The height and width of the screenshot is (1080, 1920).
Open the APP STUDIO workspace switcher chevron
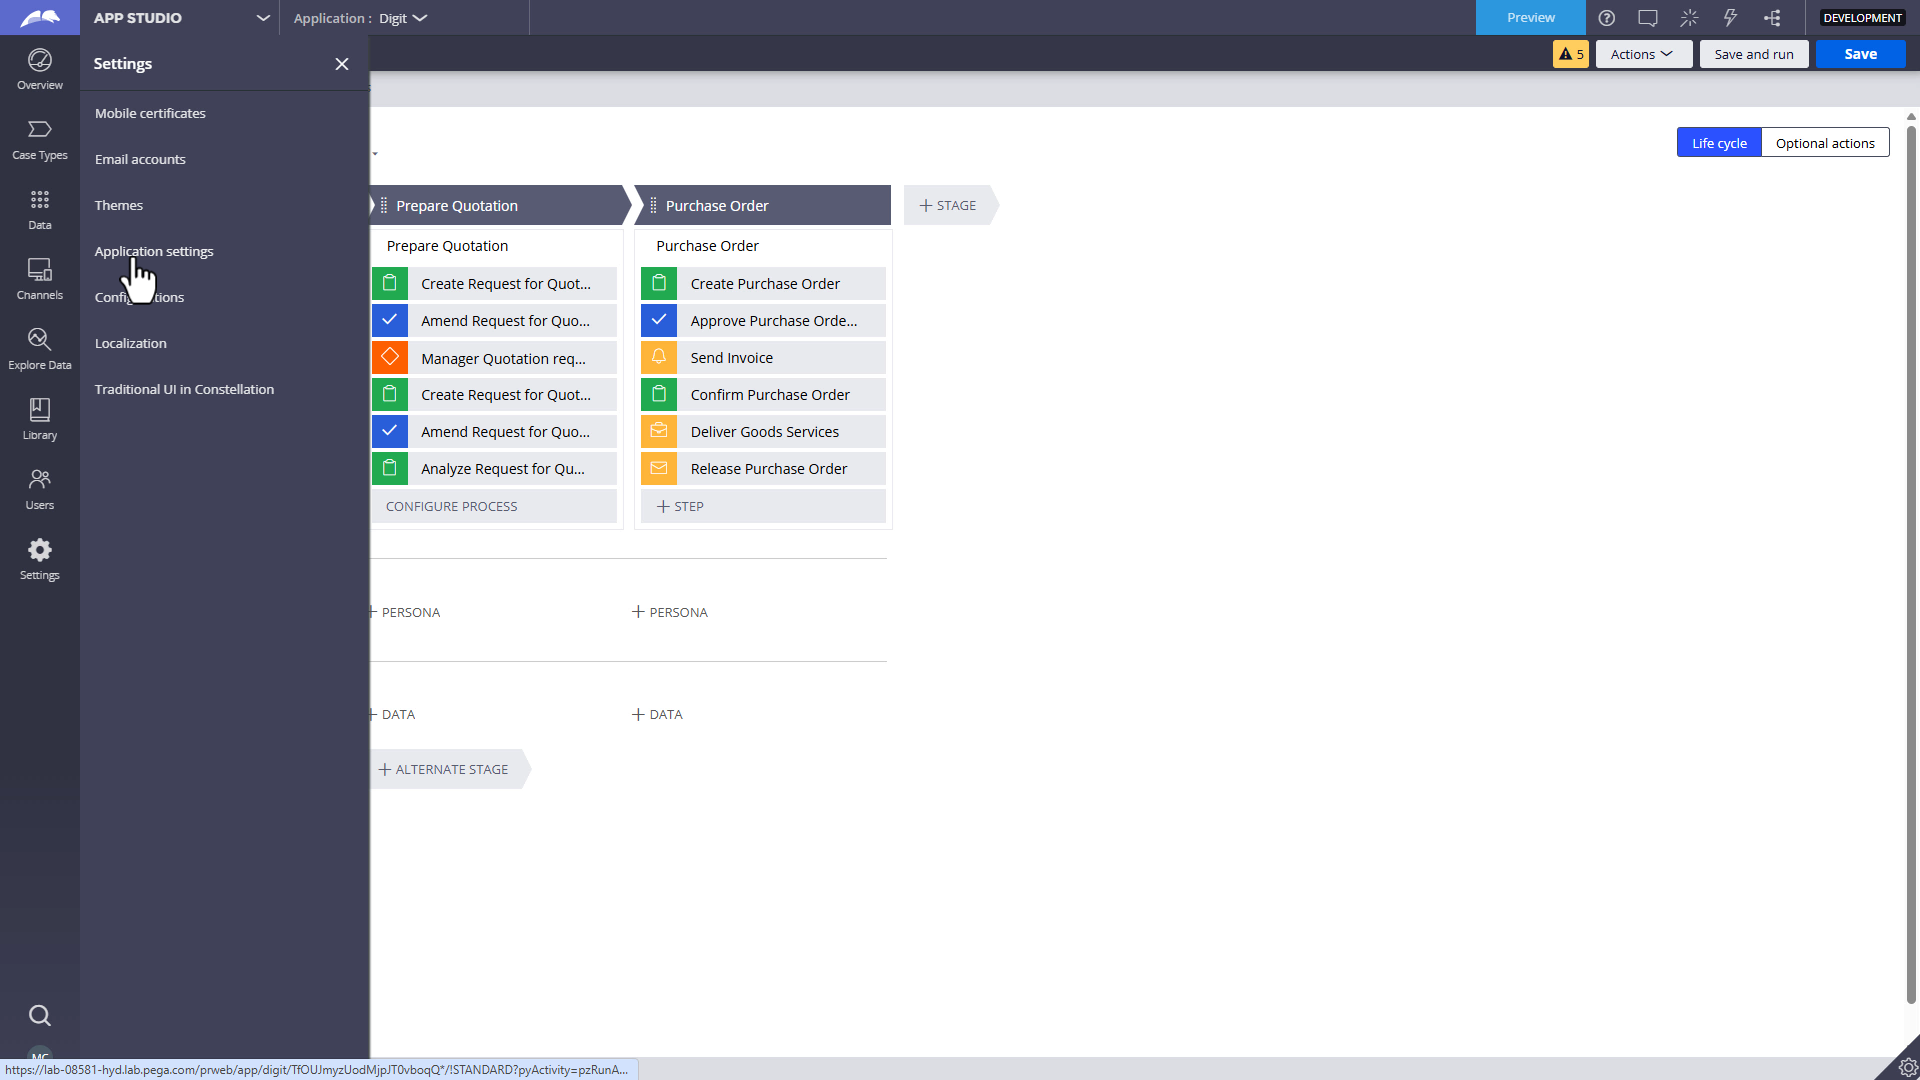click(262, 18)
